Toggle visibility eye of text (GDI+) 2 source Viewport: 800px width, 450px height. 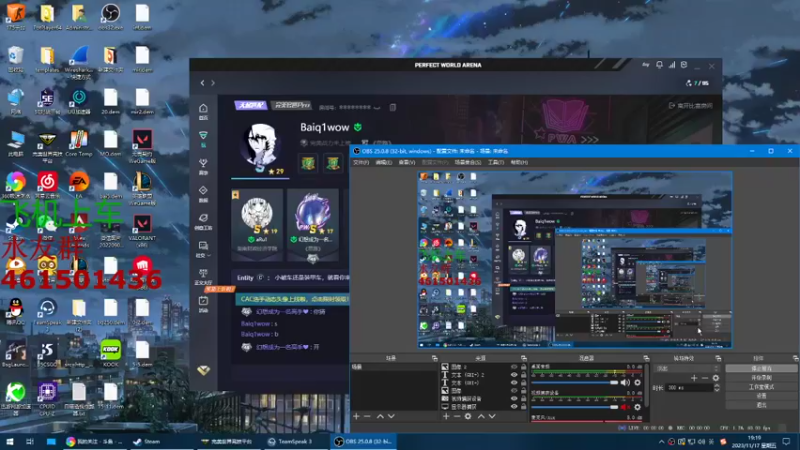(x=514, y=374)
